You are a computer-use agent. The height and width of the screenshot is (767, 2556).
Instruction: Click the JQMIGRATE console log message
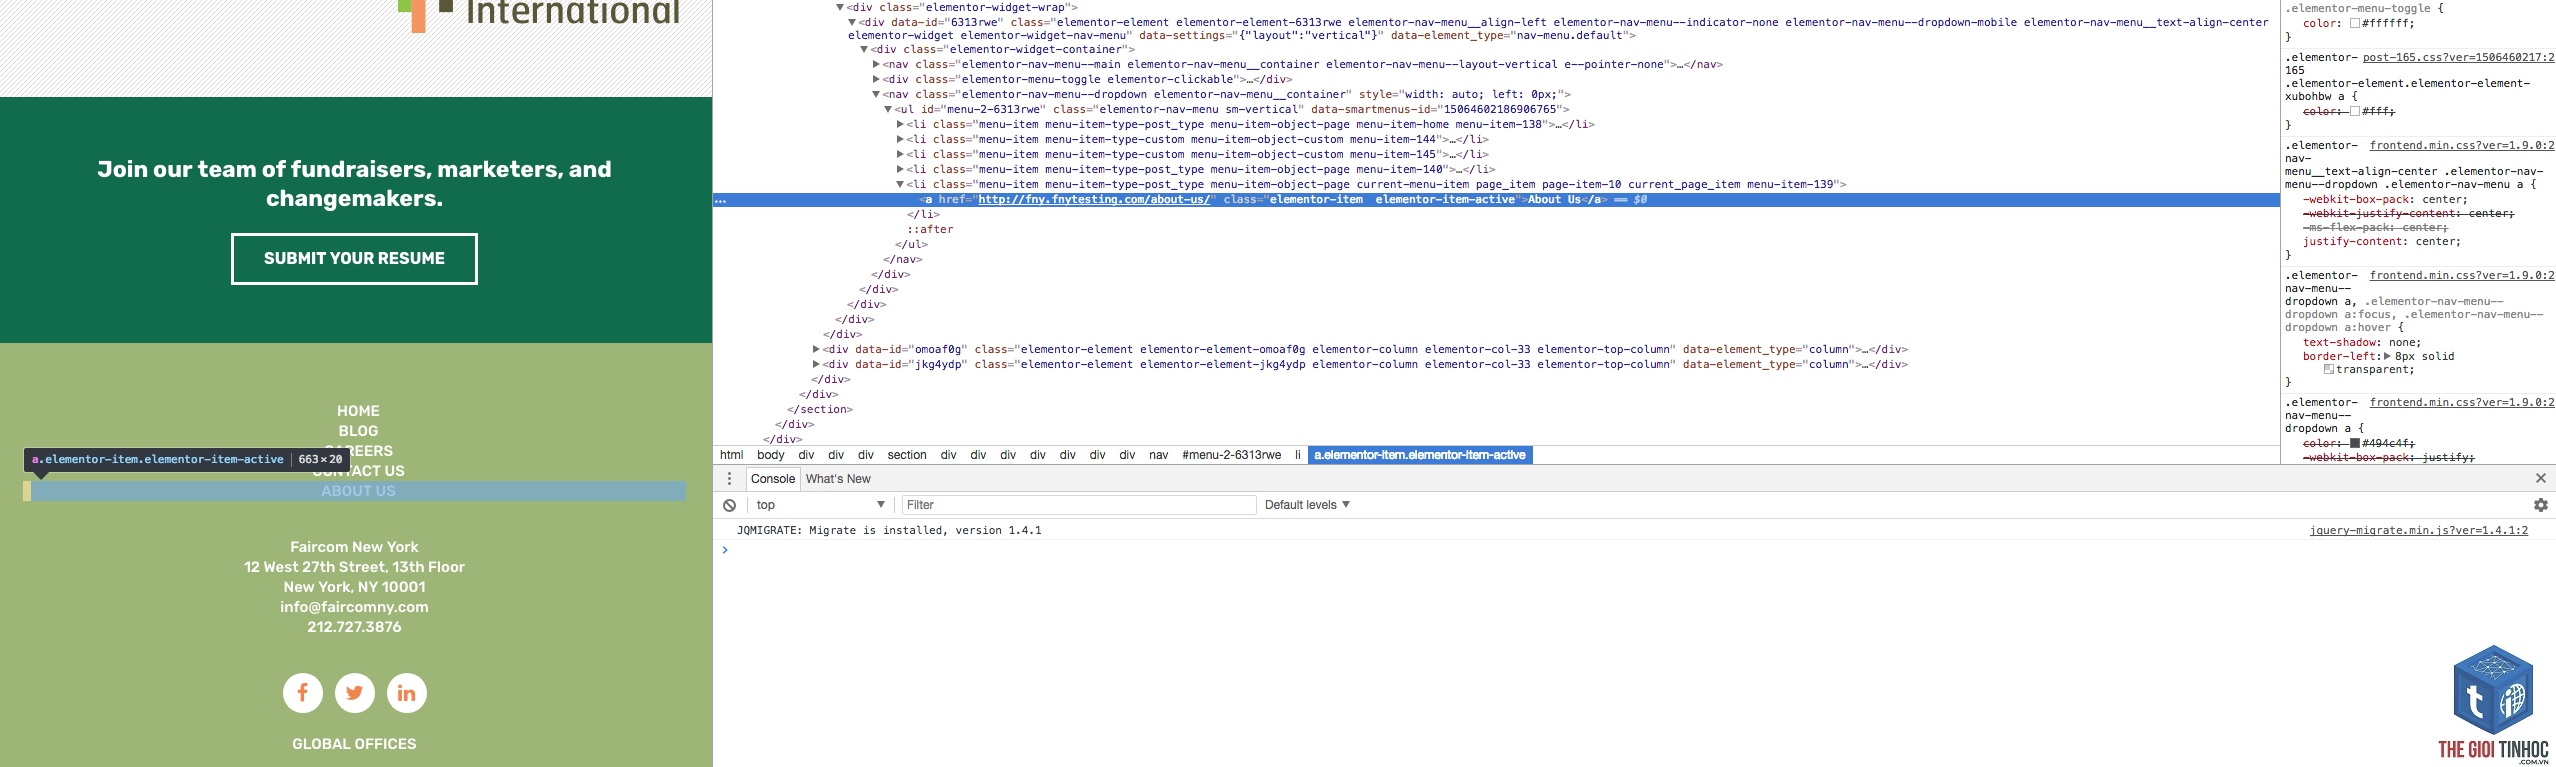point(889,530)
